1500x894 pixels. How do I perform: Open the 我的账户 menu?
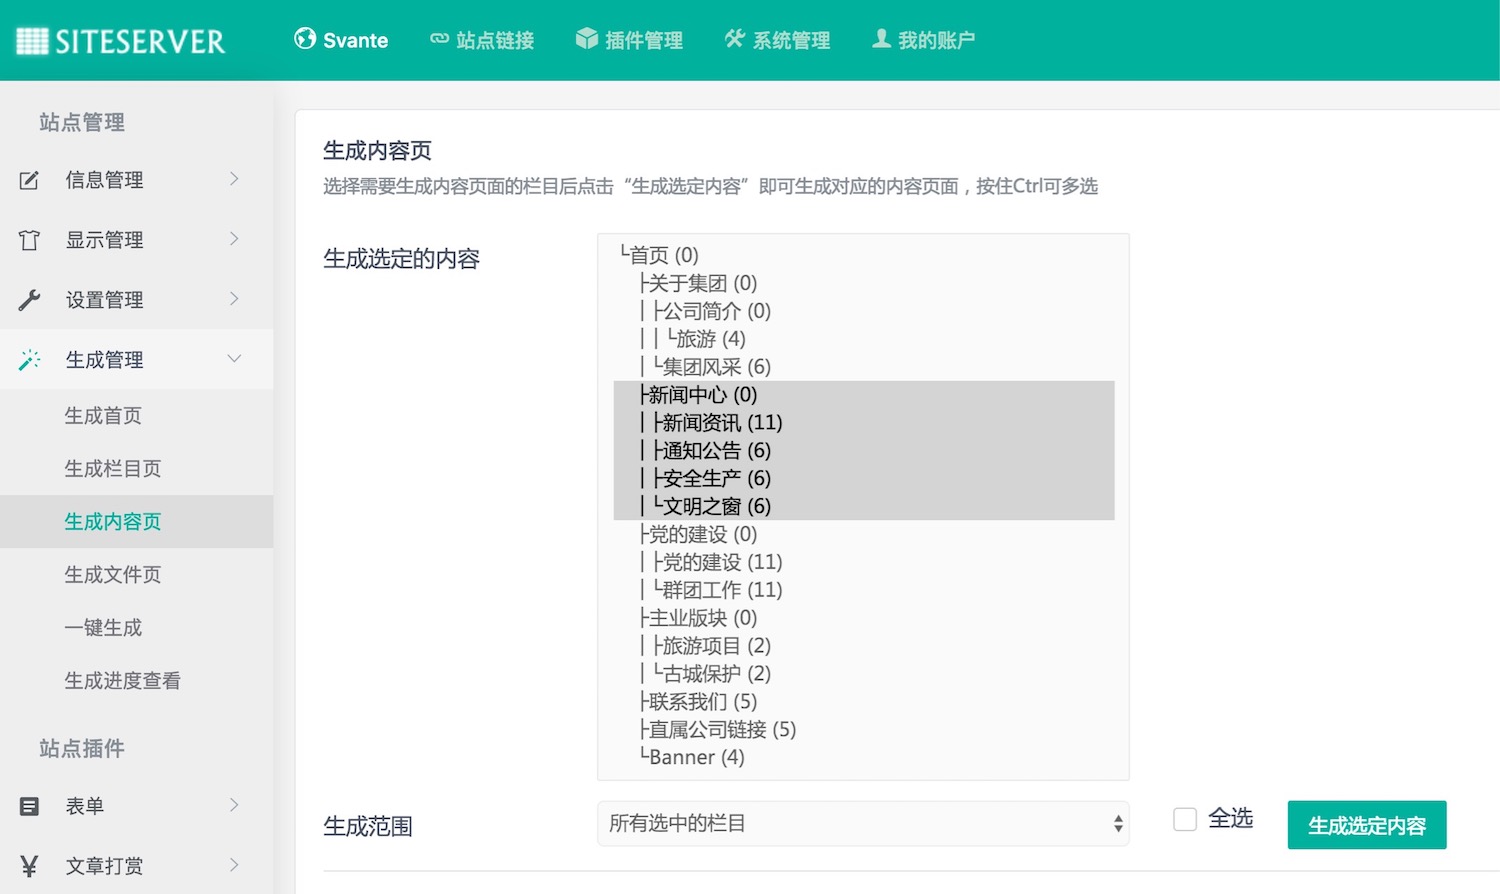(x=924, y=40)
